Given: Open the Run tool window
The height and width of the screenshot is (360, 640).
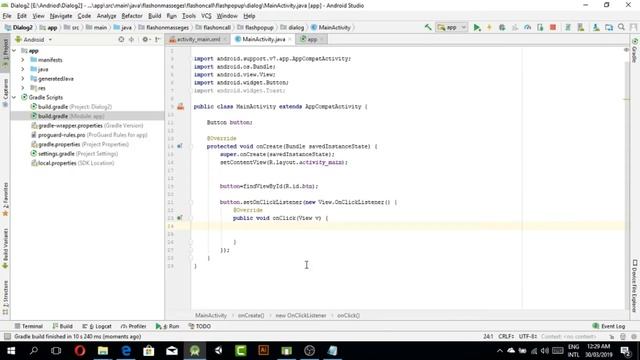Looking at the screenshot, I should click(167, 327).
